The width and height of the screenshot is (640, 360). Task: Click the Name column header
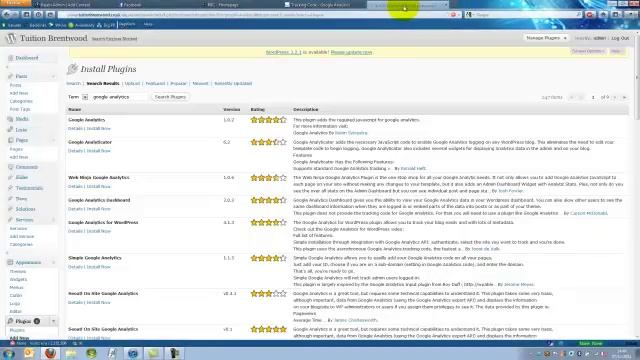(75, 110)
